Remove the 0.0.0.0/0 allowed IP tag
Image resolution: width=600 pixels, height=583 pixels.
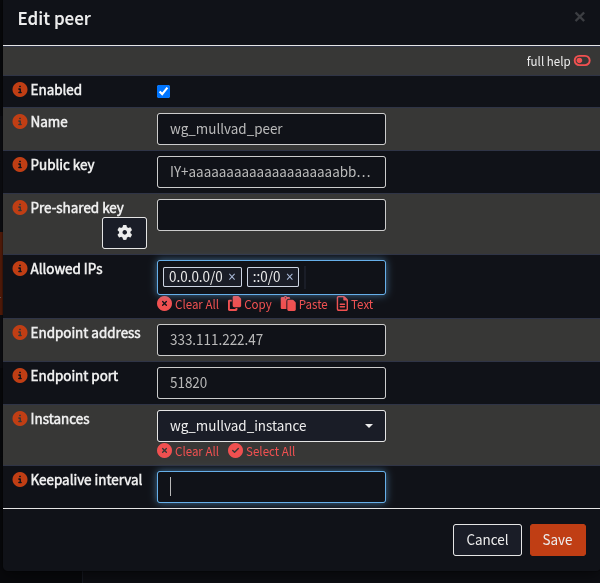(x=232, y=277)
